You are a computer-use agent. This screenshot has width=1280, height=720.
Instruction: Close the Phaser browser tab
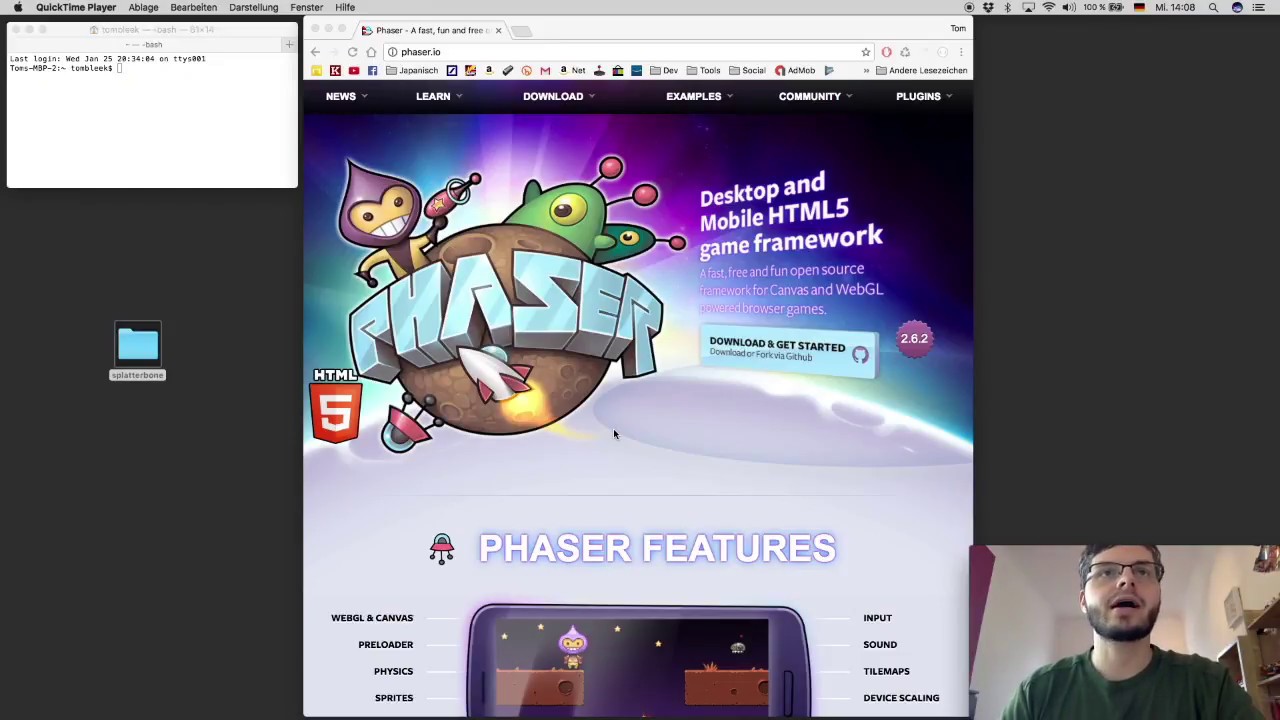498,30
